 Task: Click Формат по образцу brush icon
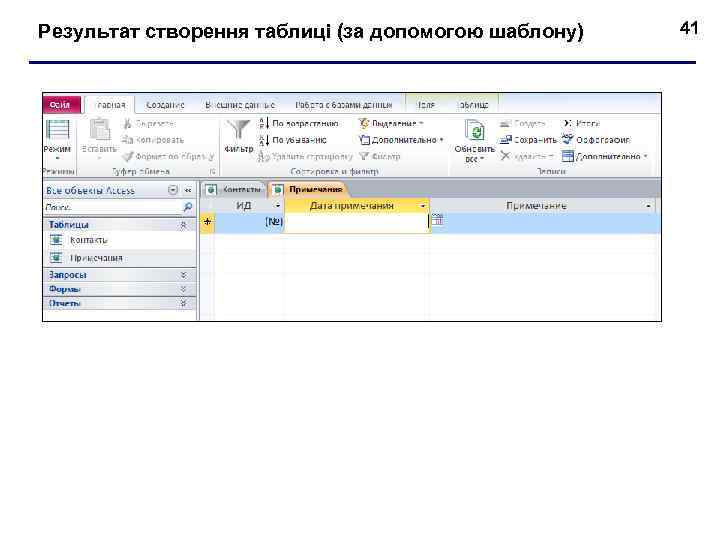click(128, 157)
